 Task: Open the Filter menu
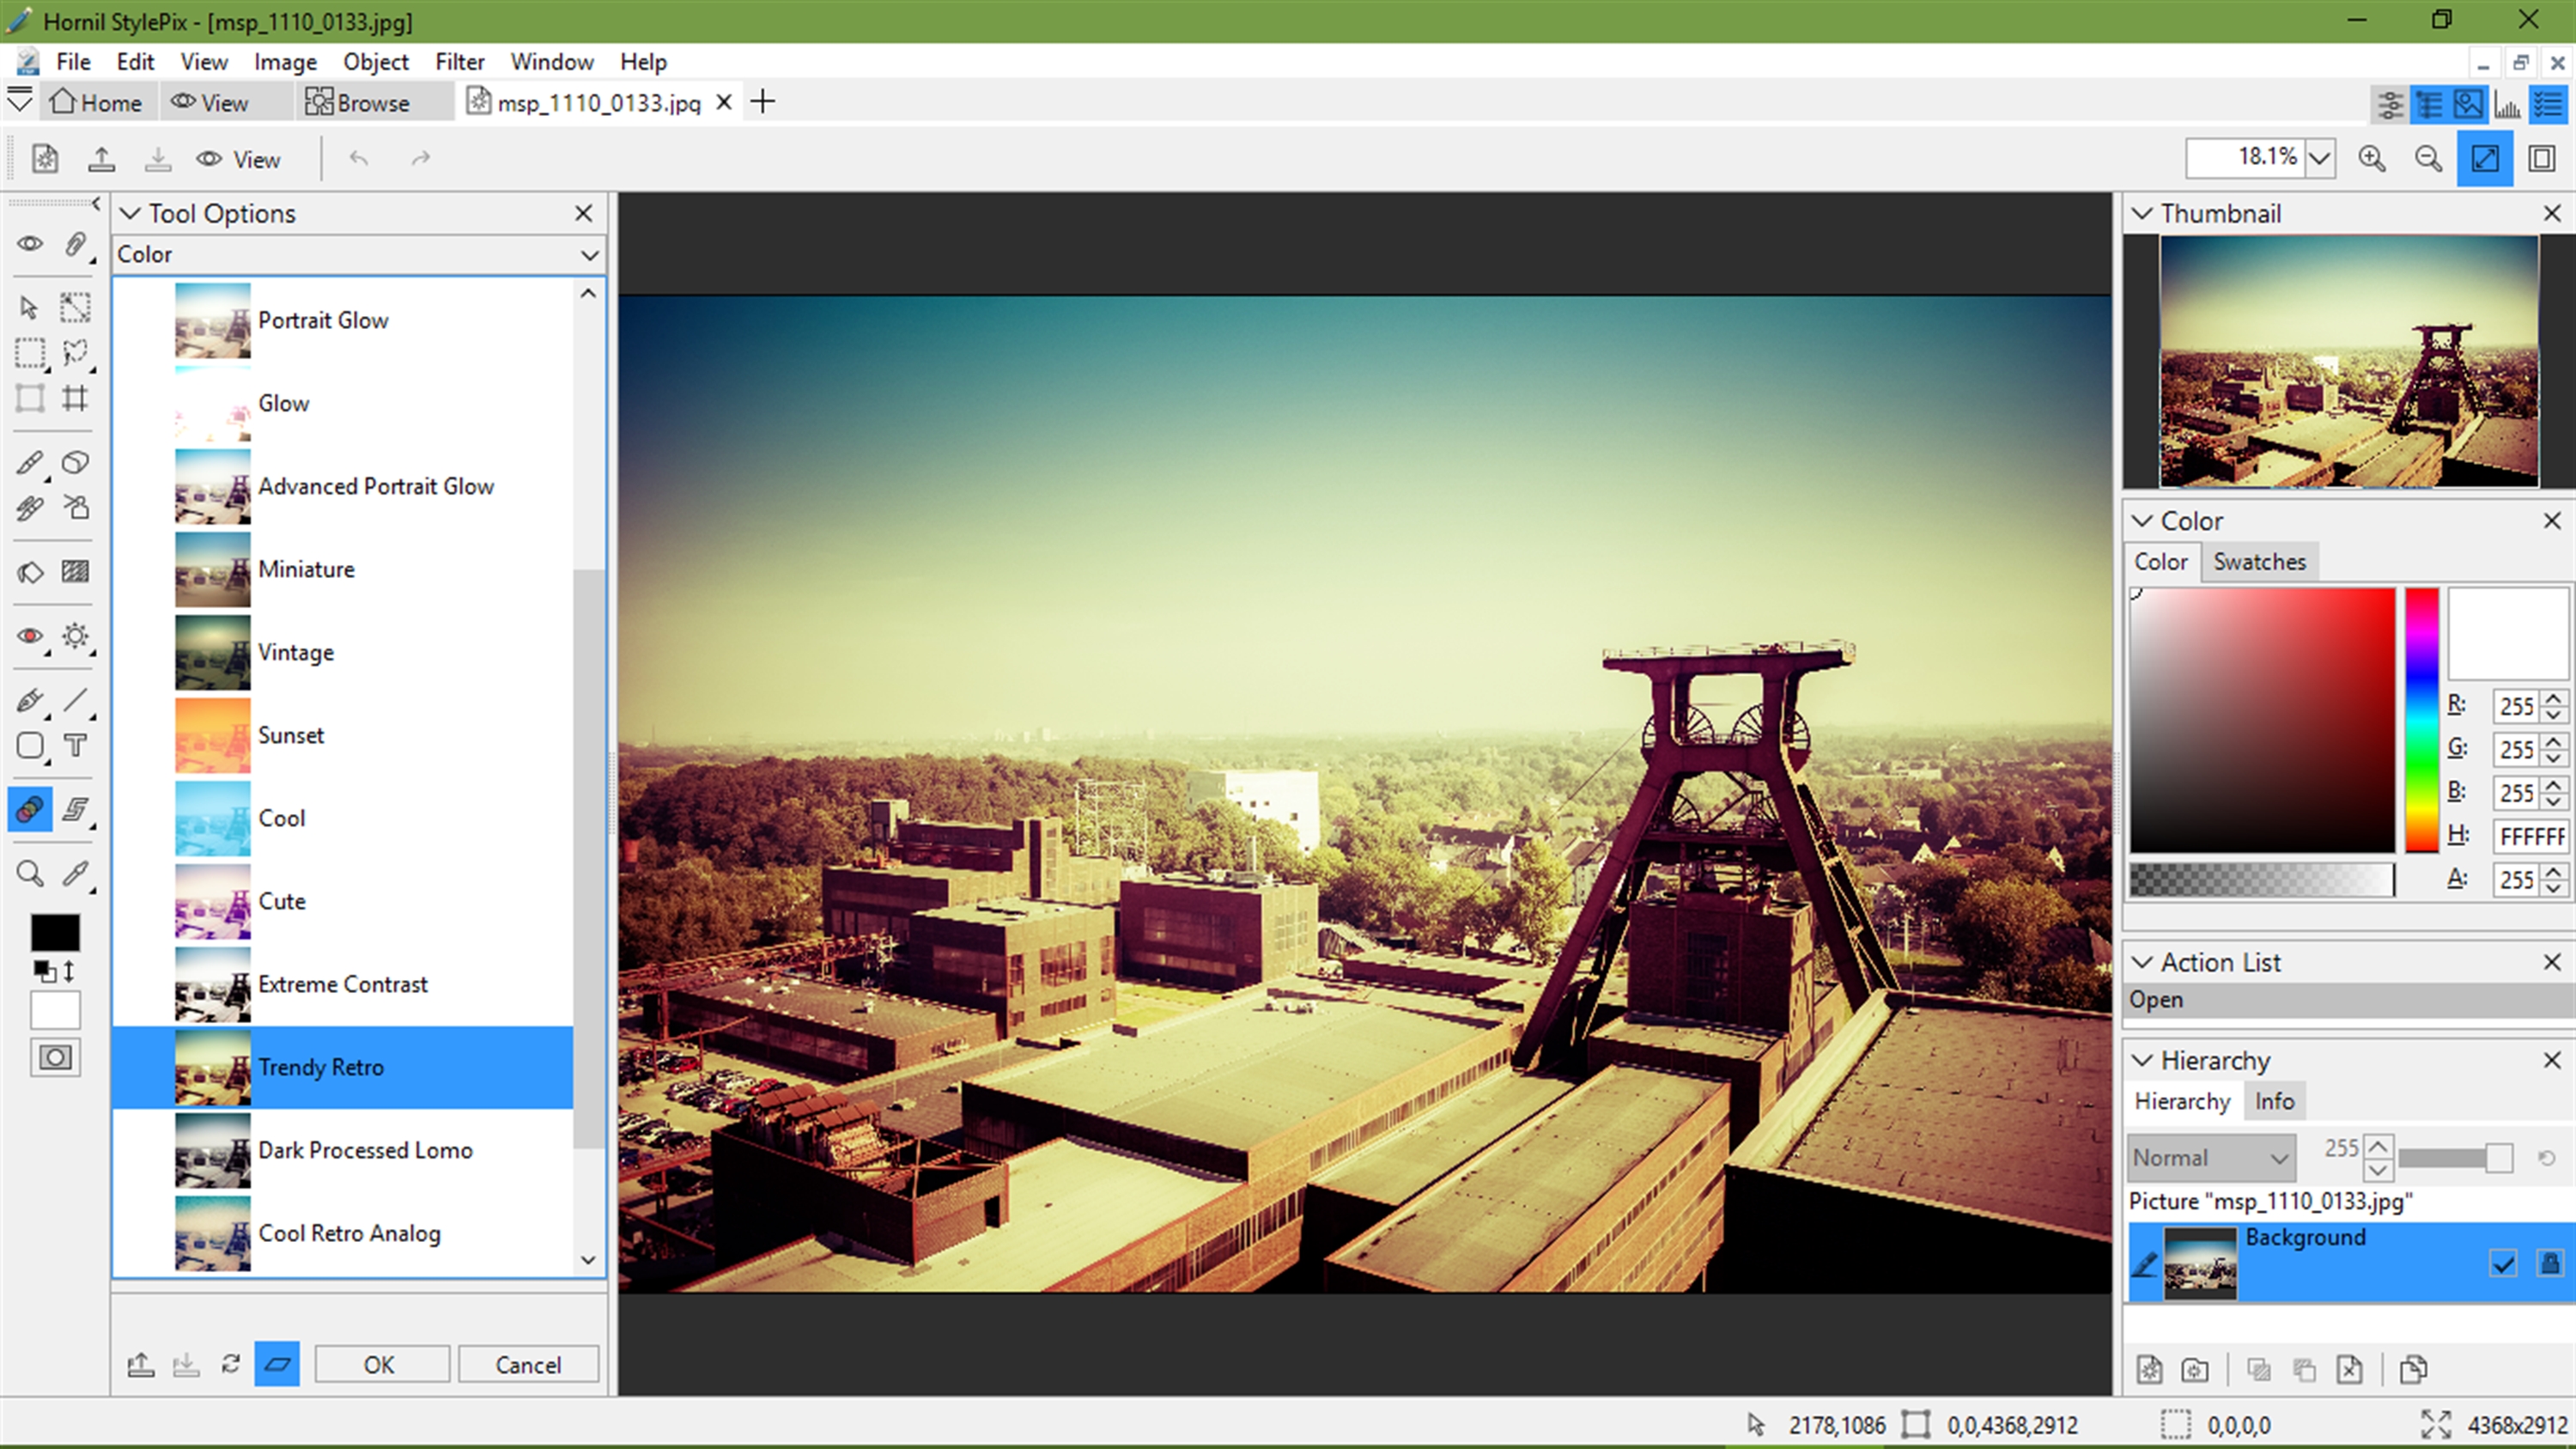(x=459, y=62)
